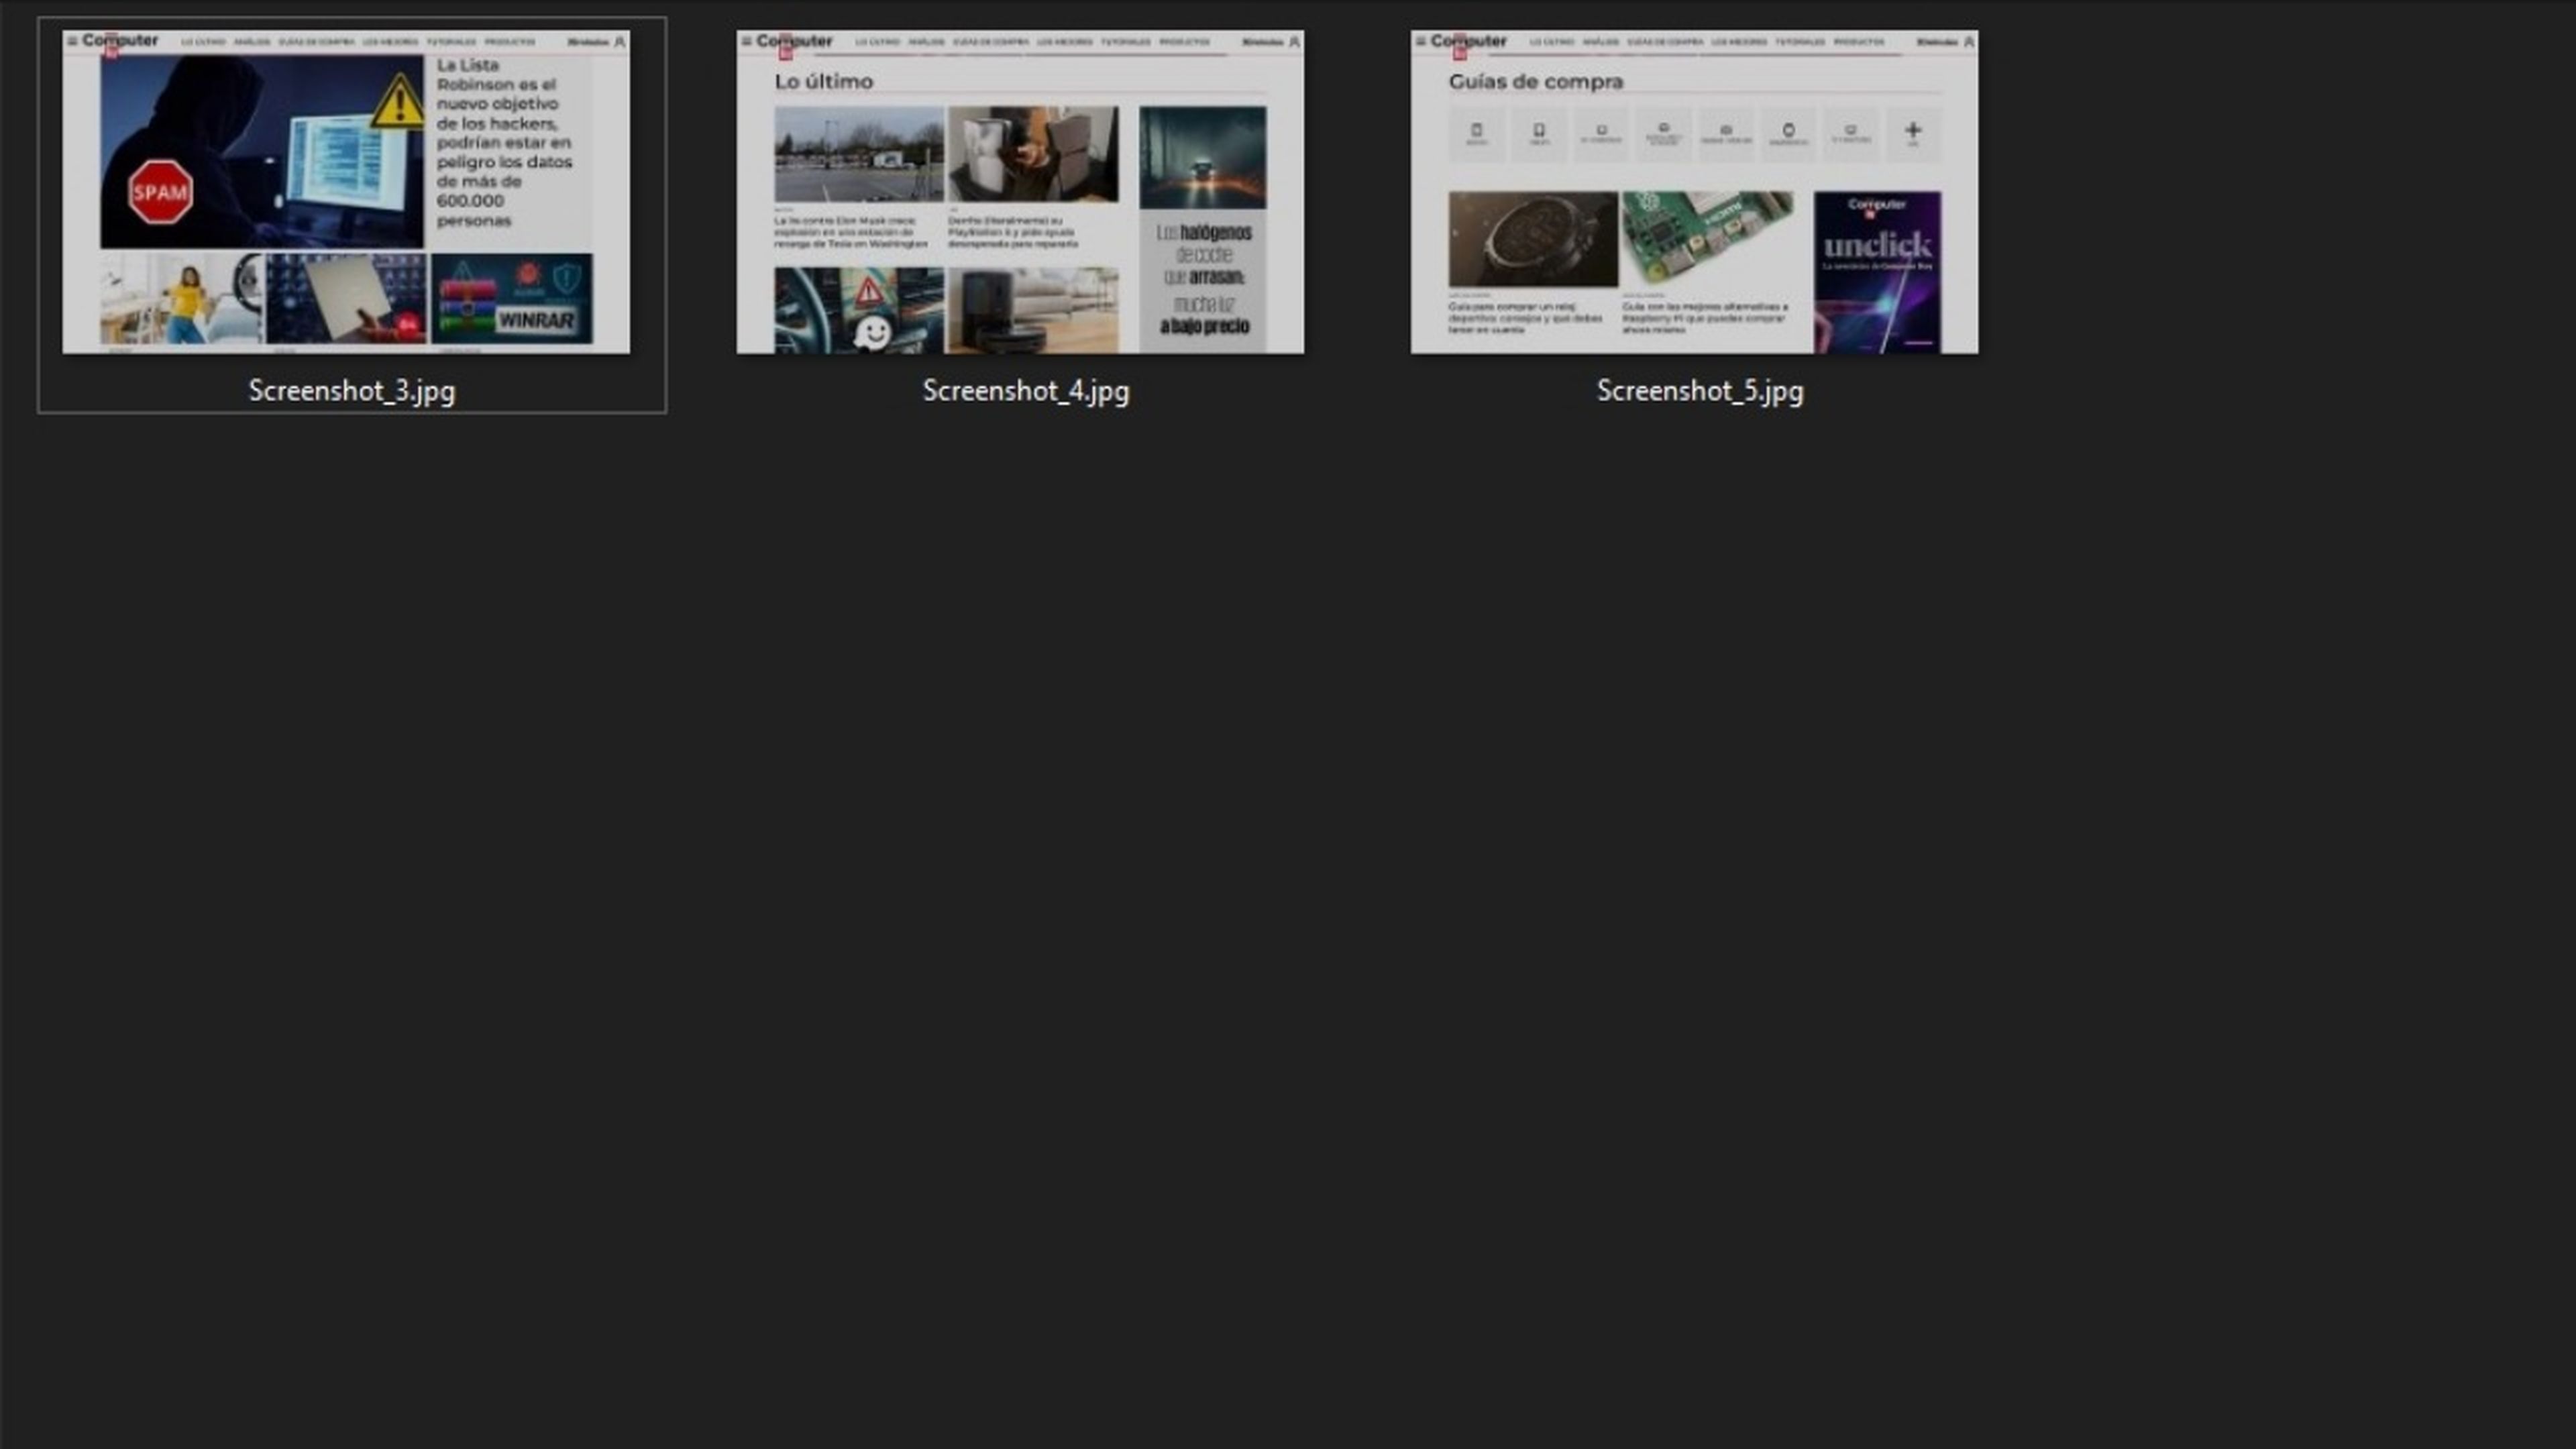Click the 'Lo último' heading
Screen dimensions: 2576x1449
tap(824, 82)
